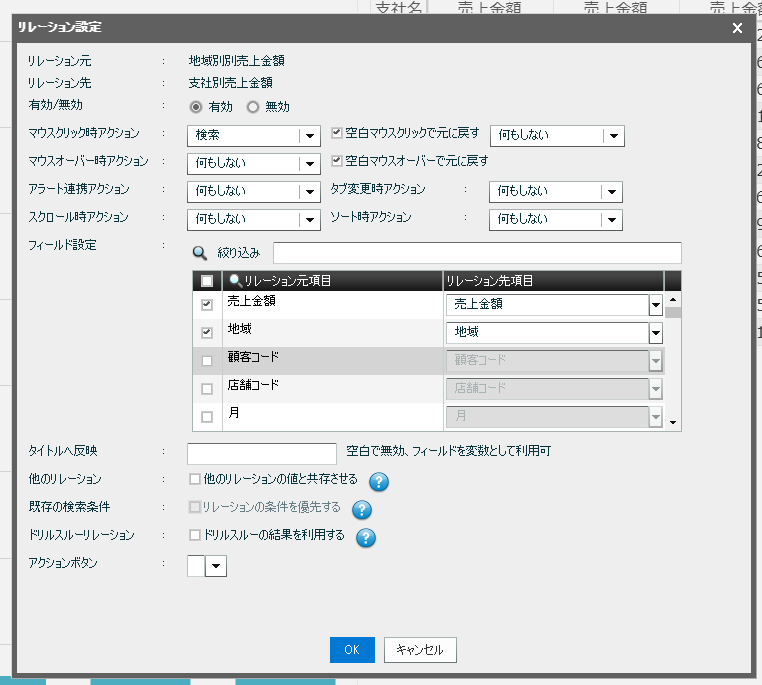Viewport: 762px width, 685px height.
Task: Check the 顧客コード row checkbox
Action: [207, 361]
